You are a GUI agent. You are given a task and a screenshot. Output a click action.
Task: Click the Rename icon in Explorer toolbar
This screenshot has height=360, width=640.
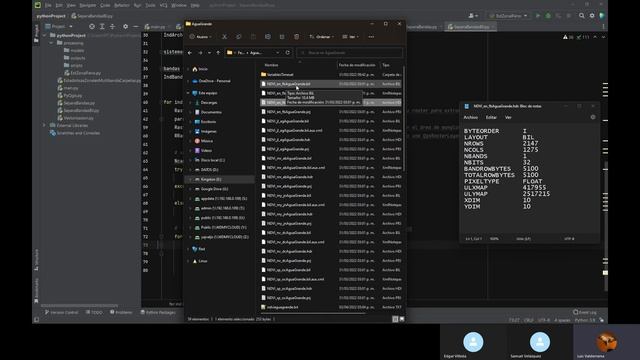click(268, 37)
